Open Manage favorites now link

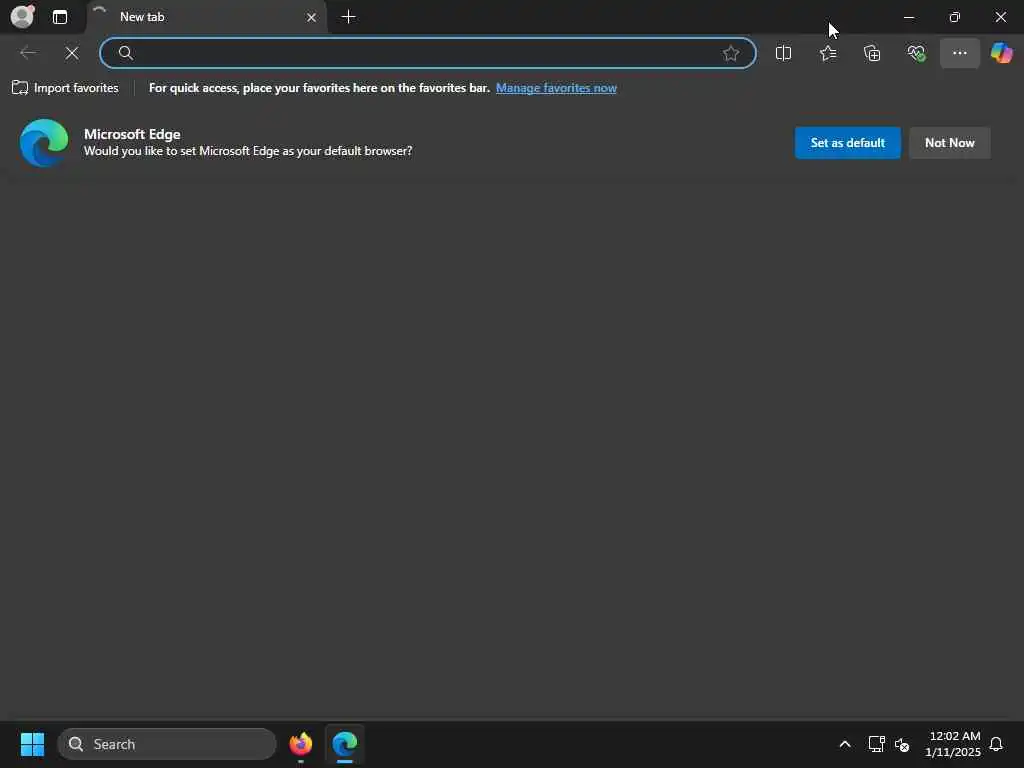point(556,88)
